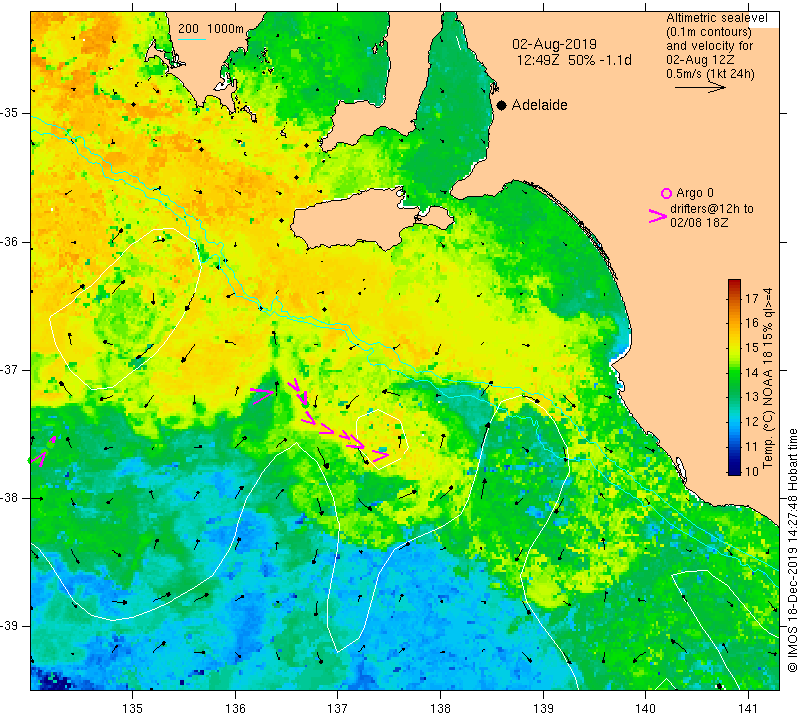The image size is (800, 720).
Task: Click the Adelaide city label
Action: (539, 105)
